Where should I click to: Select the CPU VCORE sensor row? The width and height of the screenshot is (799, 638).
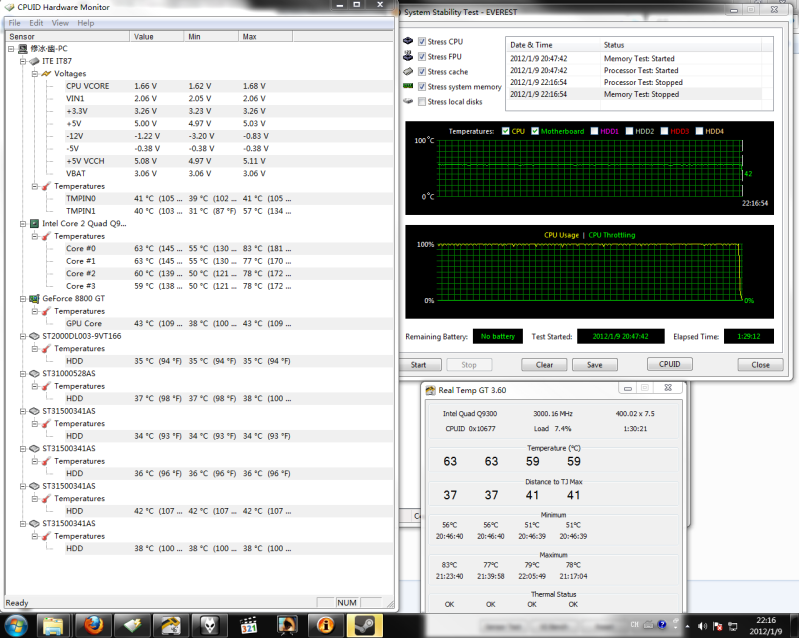tap(88, 86)
